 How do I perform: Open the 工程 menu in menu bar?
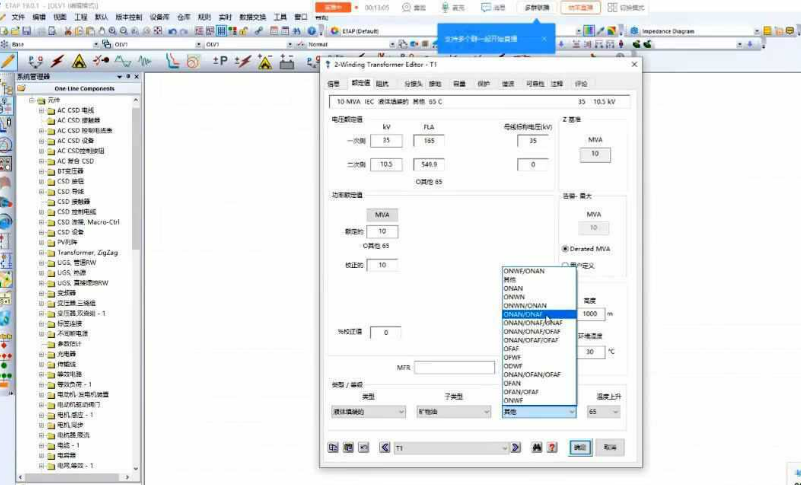click(81, 17)
